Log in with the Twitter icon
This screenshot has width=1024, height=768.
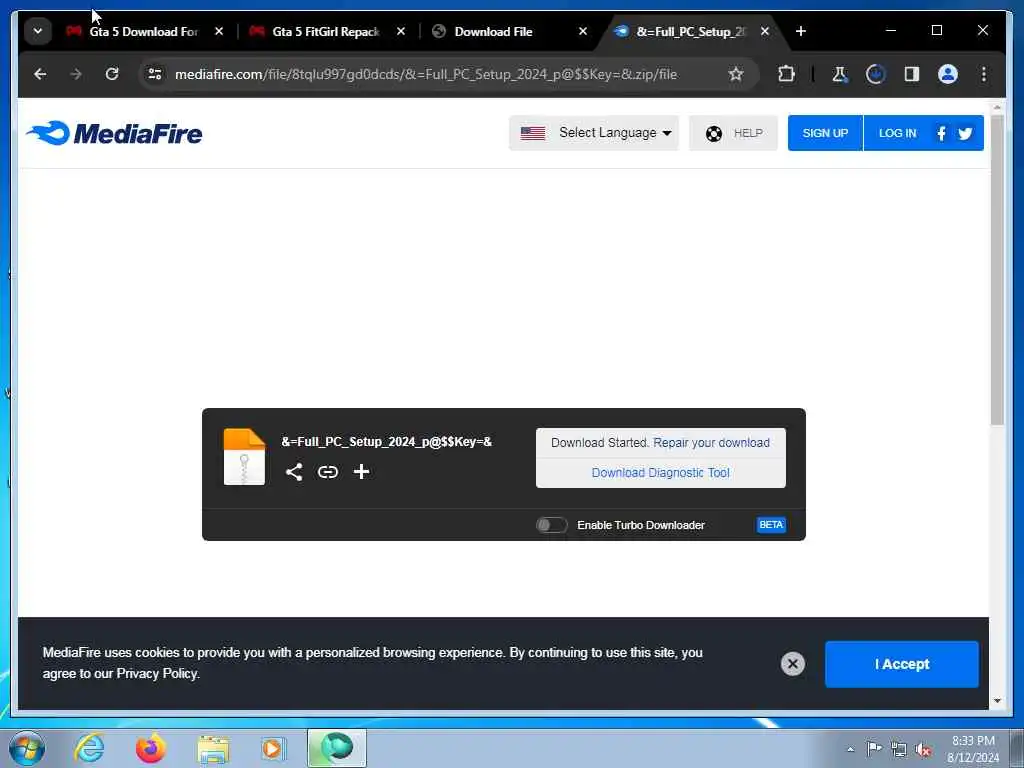(965, 134)
